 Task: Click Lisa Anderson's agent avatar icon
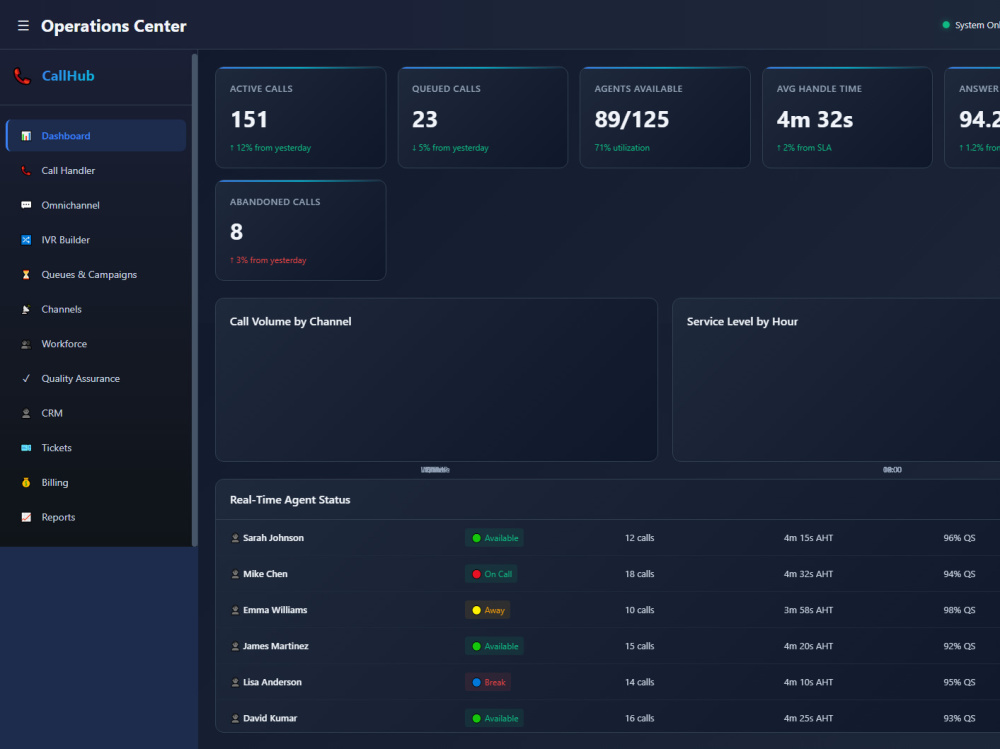pos(235,682)
